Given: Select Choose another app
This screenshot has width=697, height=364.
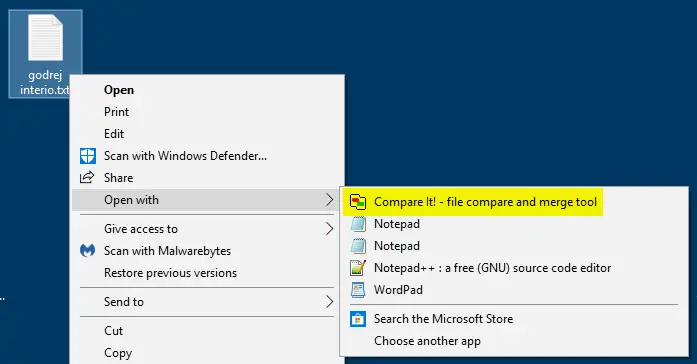Looking at the screenshot, I should [514, 341].
